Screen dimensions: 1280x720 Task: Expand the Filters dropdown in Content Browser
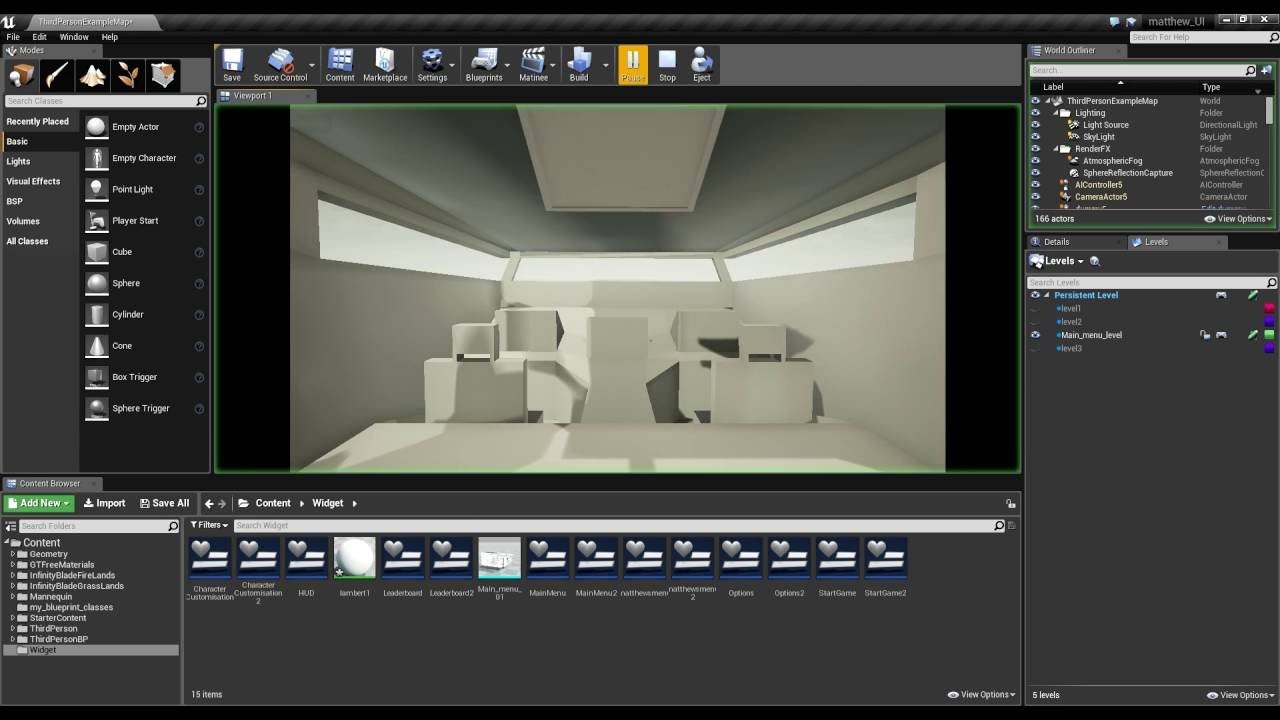tap(210, 525)
